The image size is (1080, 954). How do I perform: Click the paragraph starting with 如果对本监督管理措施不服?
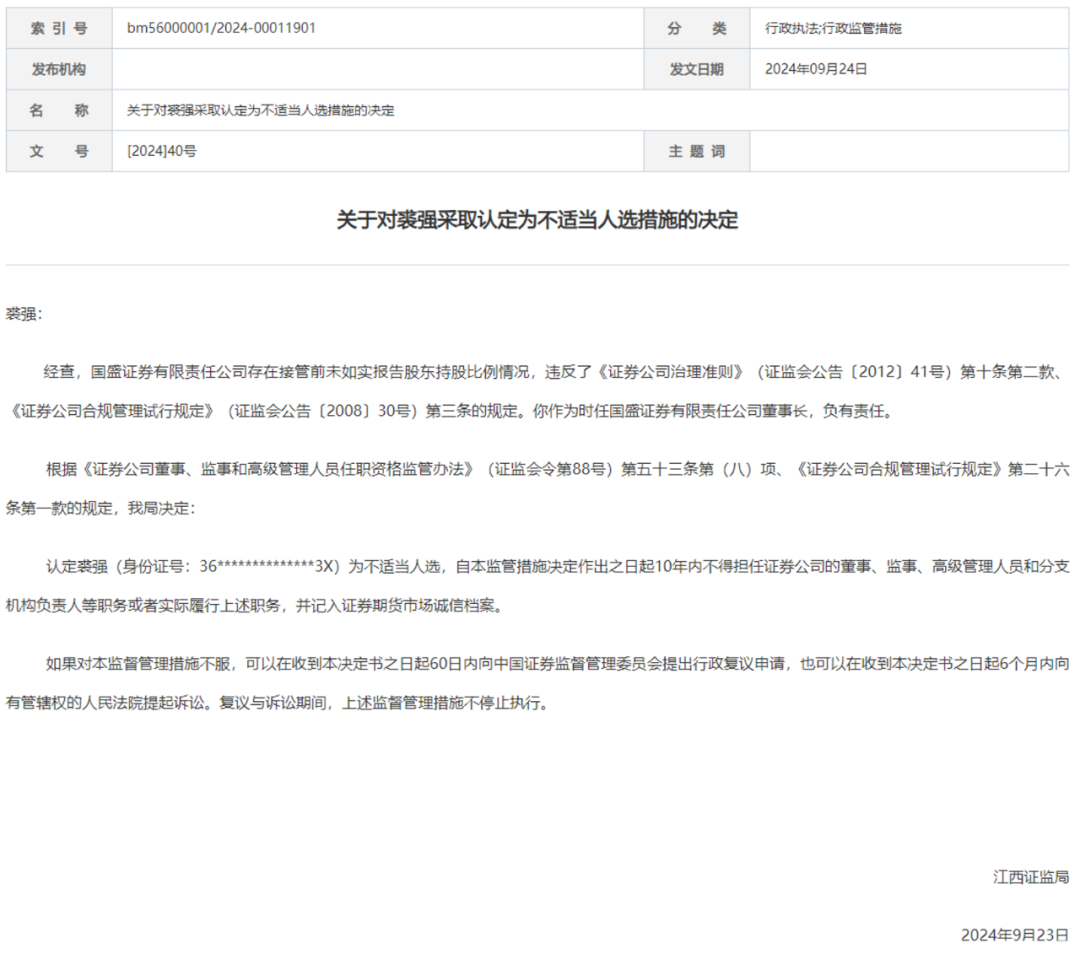[537, 683]
